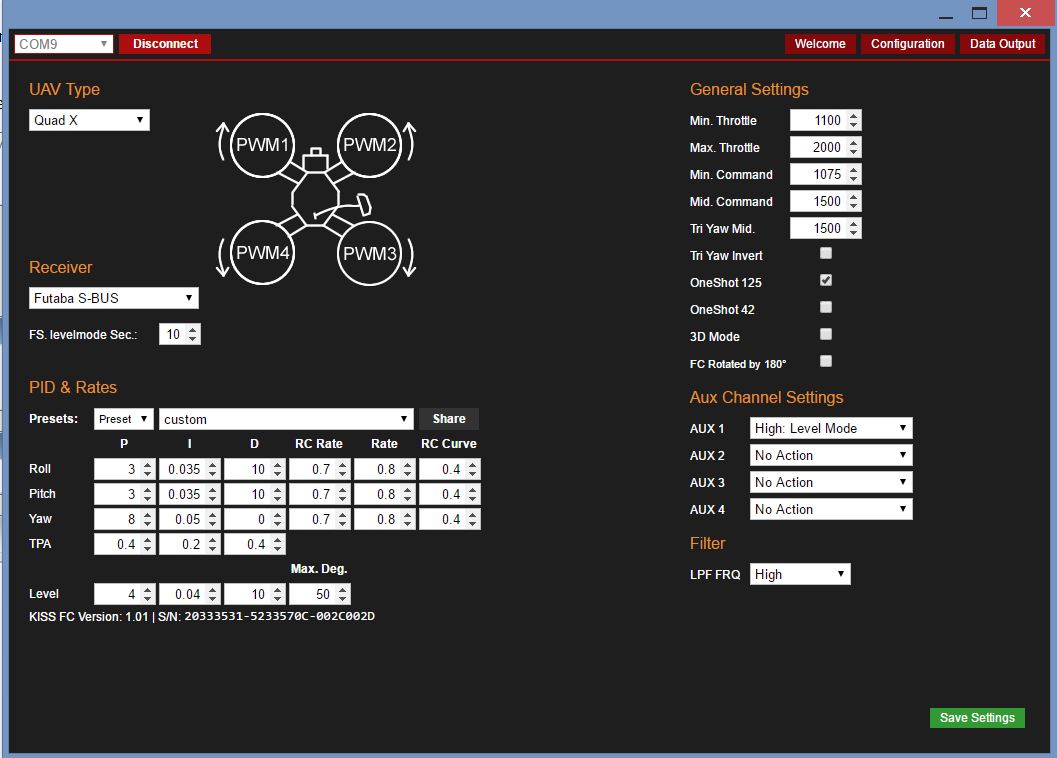Expand the Futaba S-BUS receiver dropdown
Viewport: 1057px width, 758px height.
(114, 298)
